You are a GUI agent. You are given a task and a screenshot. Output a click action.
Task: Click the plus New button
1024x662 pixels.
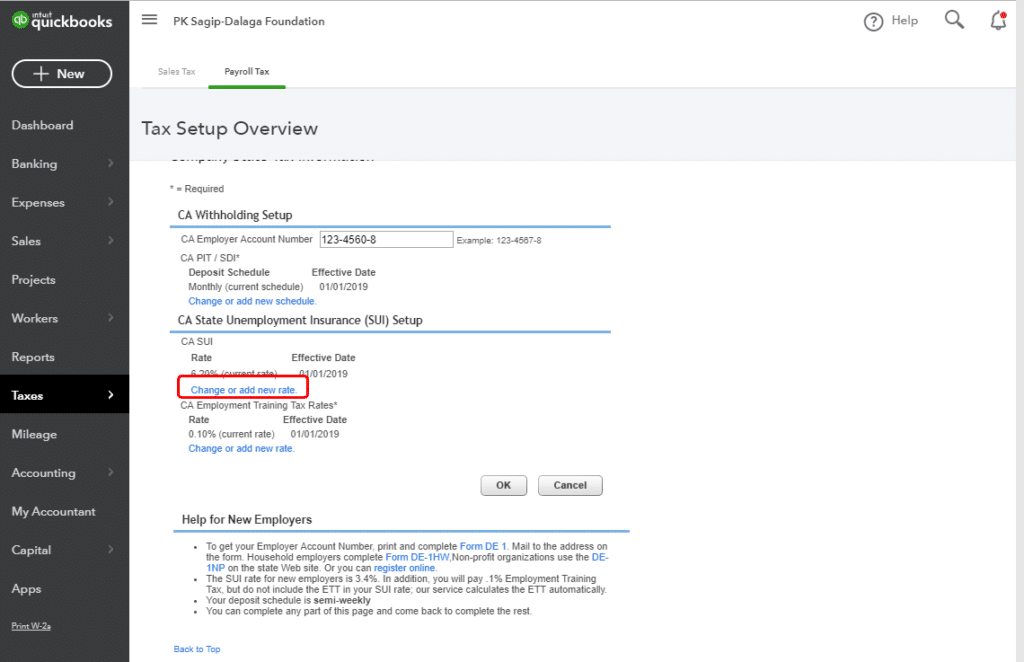coord(62,74)
